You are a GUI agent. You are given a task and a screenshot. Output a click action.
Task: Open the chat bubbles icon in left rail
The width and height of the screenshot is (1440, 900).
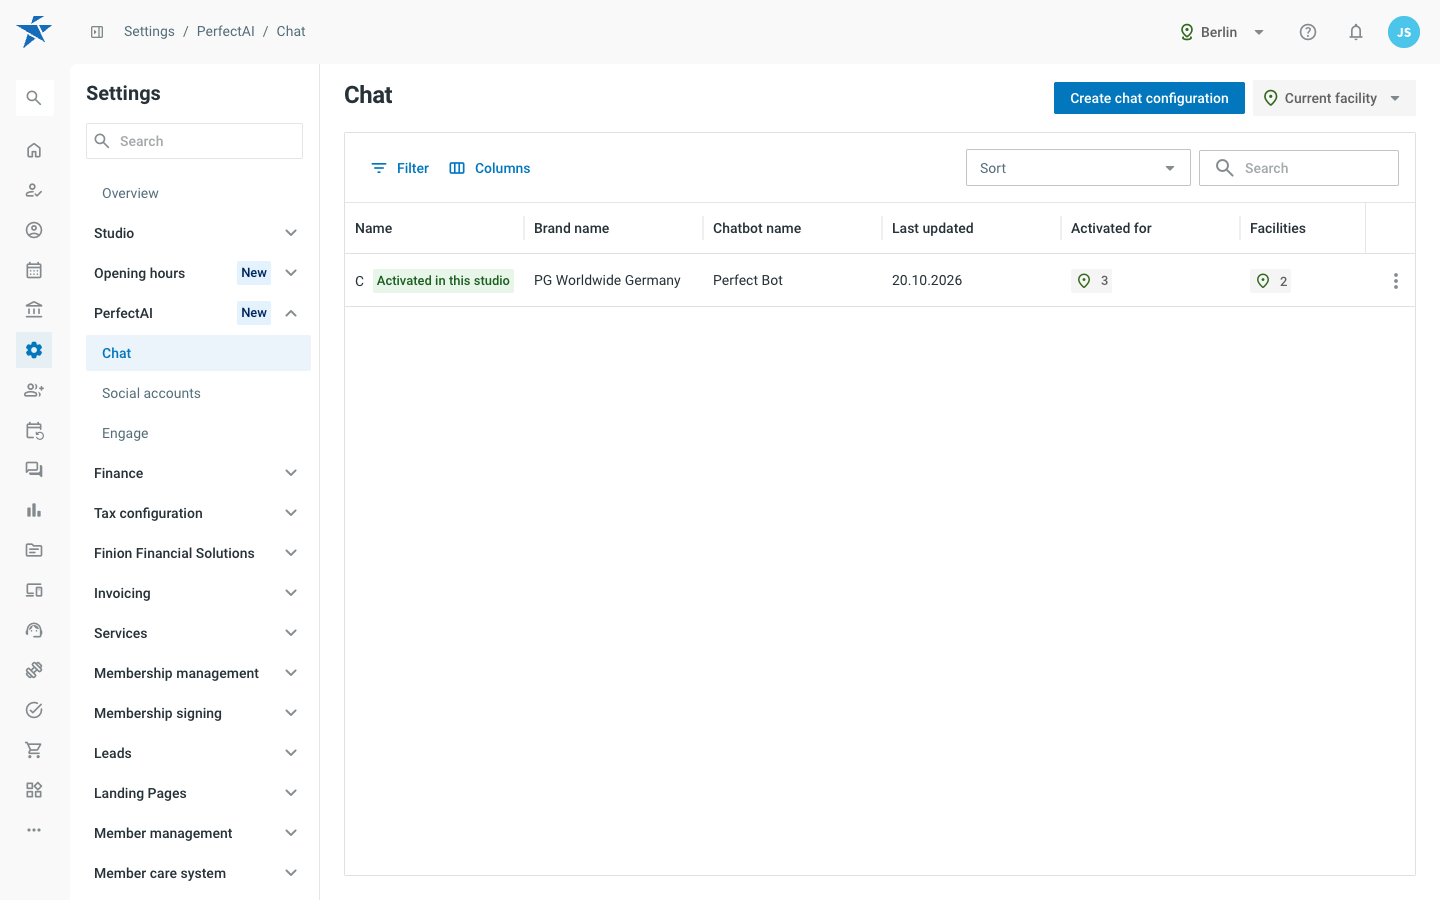tap(34, 470)
